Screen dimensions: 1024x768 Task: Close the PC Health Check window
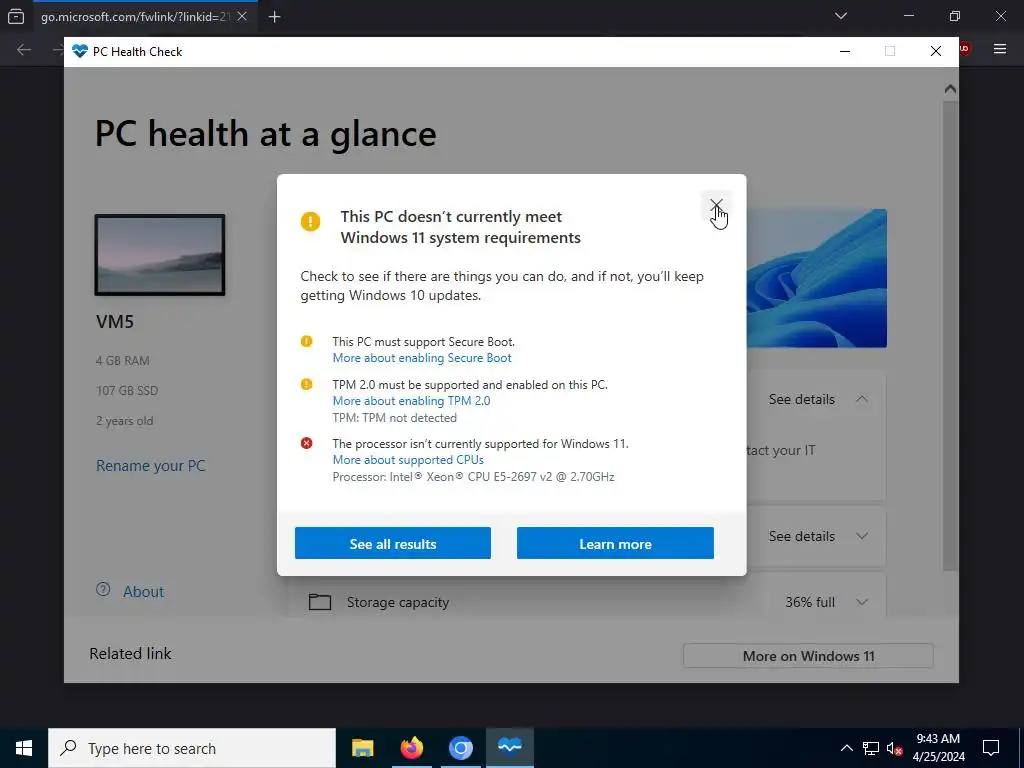[936, 52]
